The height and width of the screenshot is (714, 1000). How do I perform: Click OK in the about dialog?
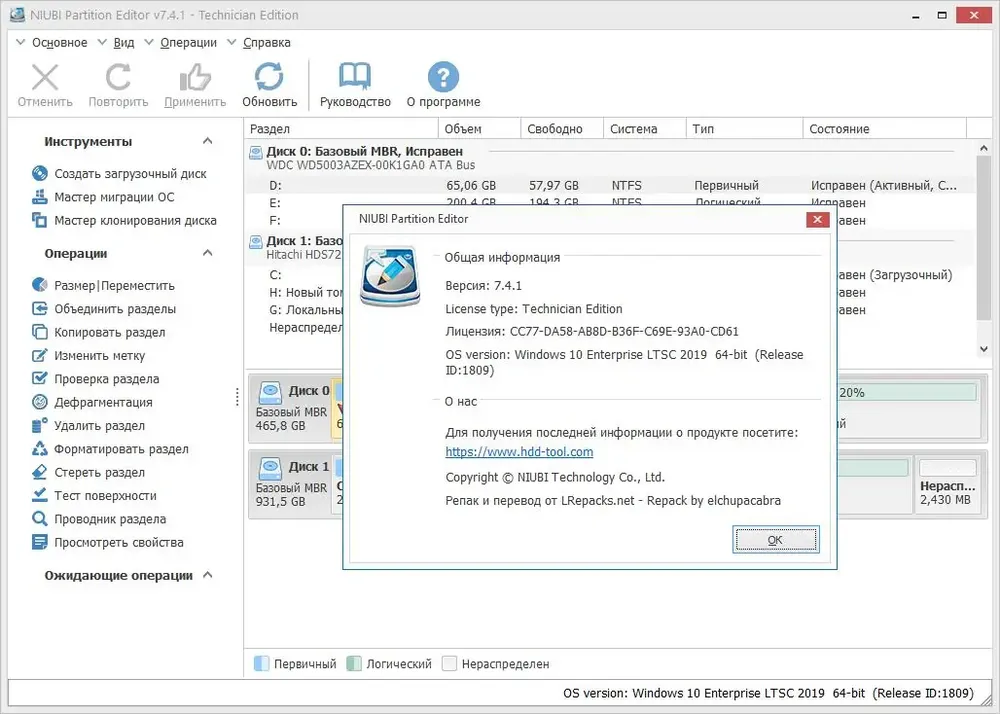[776, 540]
